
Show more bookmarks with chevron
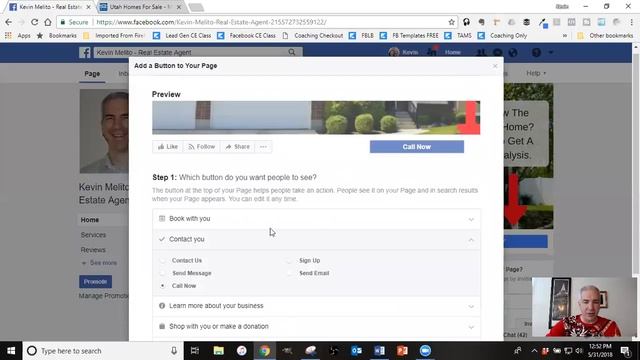point(565,36)
